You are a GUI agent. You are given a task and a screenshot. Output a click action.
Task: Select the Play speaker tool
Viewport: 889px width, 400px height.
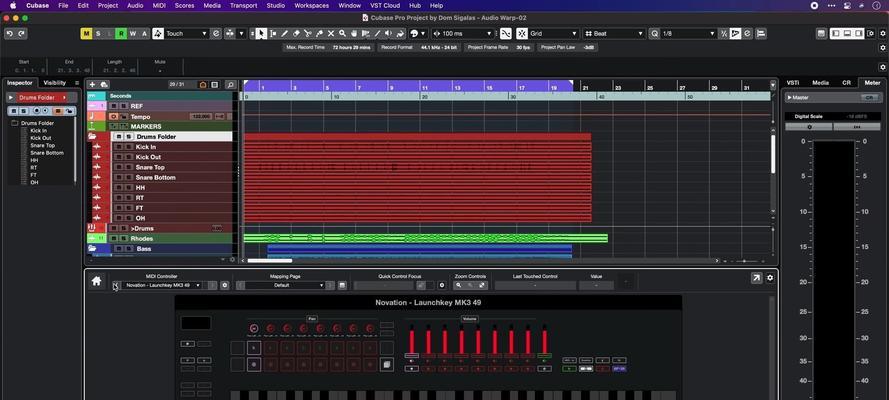click(x=388, y=33)
